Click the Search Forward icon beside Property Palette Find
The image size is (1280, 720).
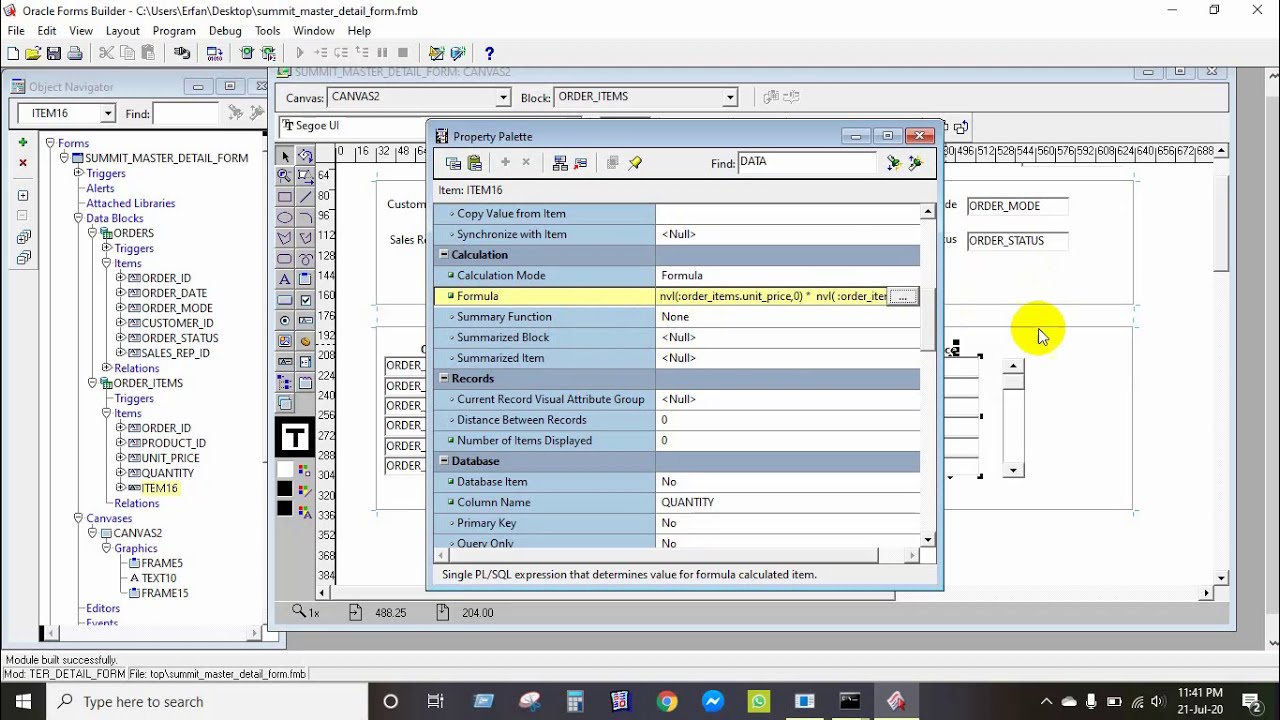894,163
